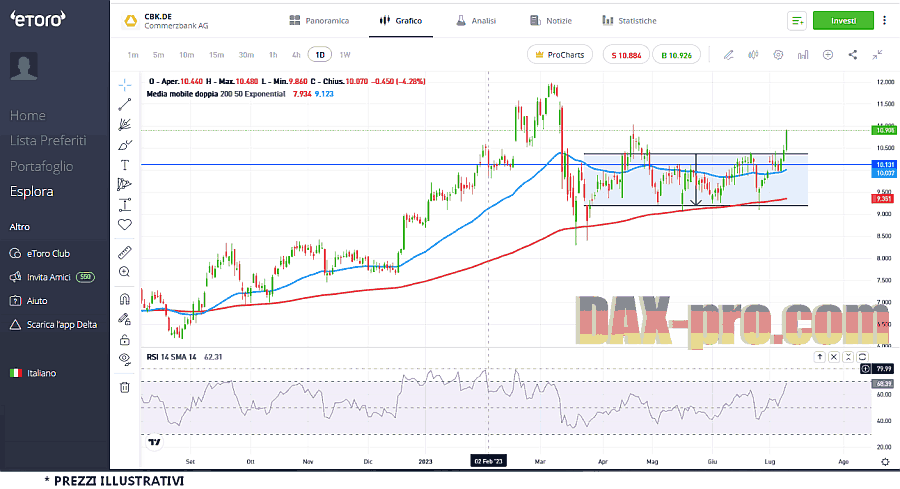Image resolution: width=900 pixels, height=489 pixels.
Task: Click the buy price B 10.926 button
Action: click(x=677, y=55)
